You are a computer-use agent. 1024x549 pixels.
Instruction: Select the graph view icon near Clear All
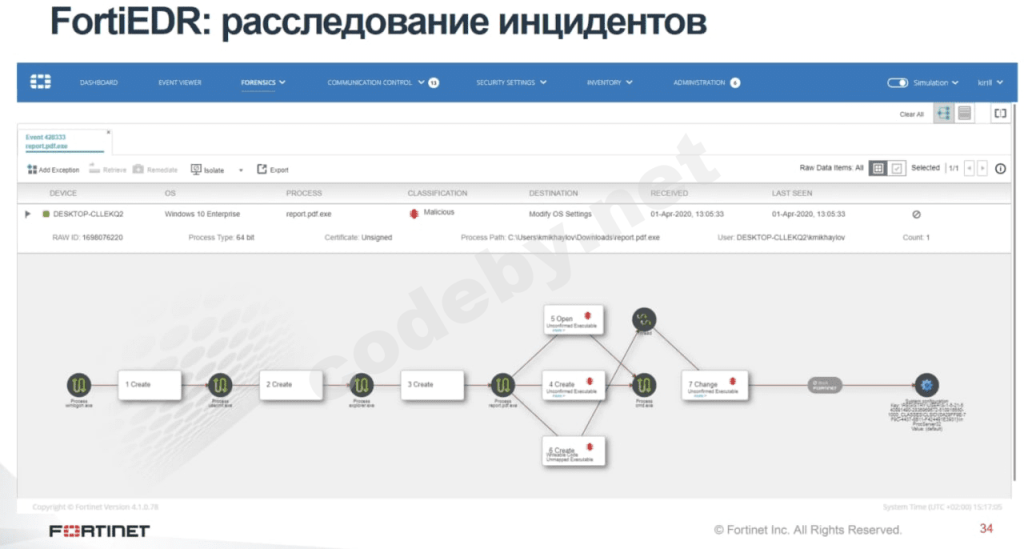tap(944, 114)
